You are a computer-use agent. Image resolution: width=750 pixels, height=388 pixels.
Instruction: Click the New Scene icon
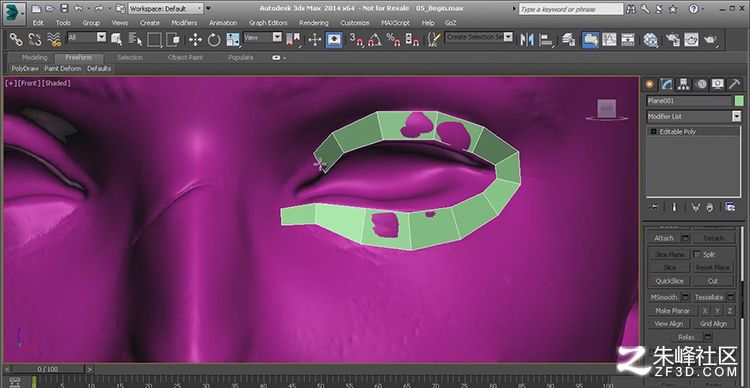click(x=36, y=9)
